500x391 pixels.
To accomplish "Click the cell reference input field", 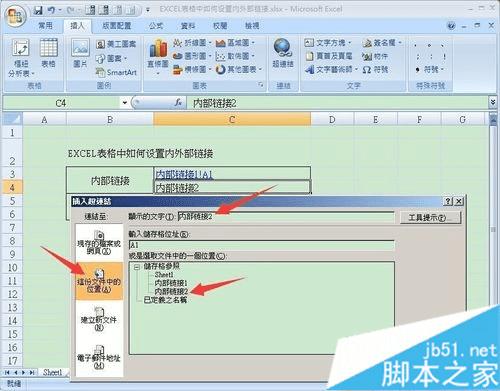I will click(261, 245).
